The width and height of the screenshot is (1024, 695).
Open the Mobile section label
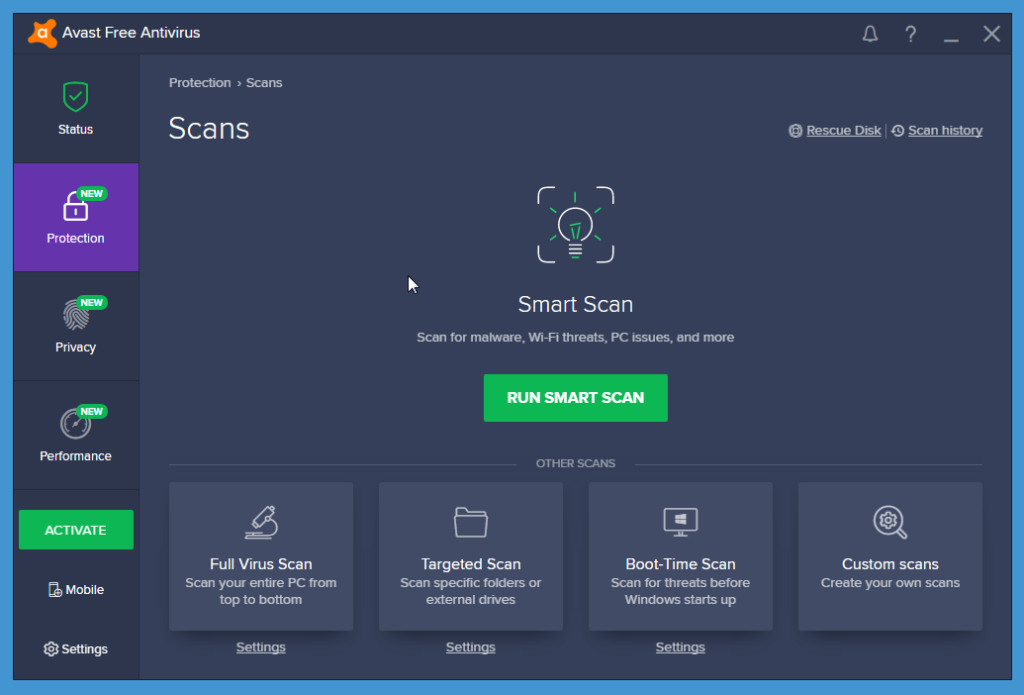85,590
